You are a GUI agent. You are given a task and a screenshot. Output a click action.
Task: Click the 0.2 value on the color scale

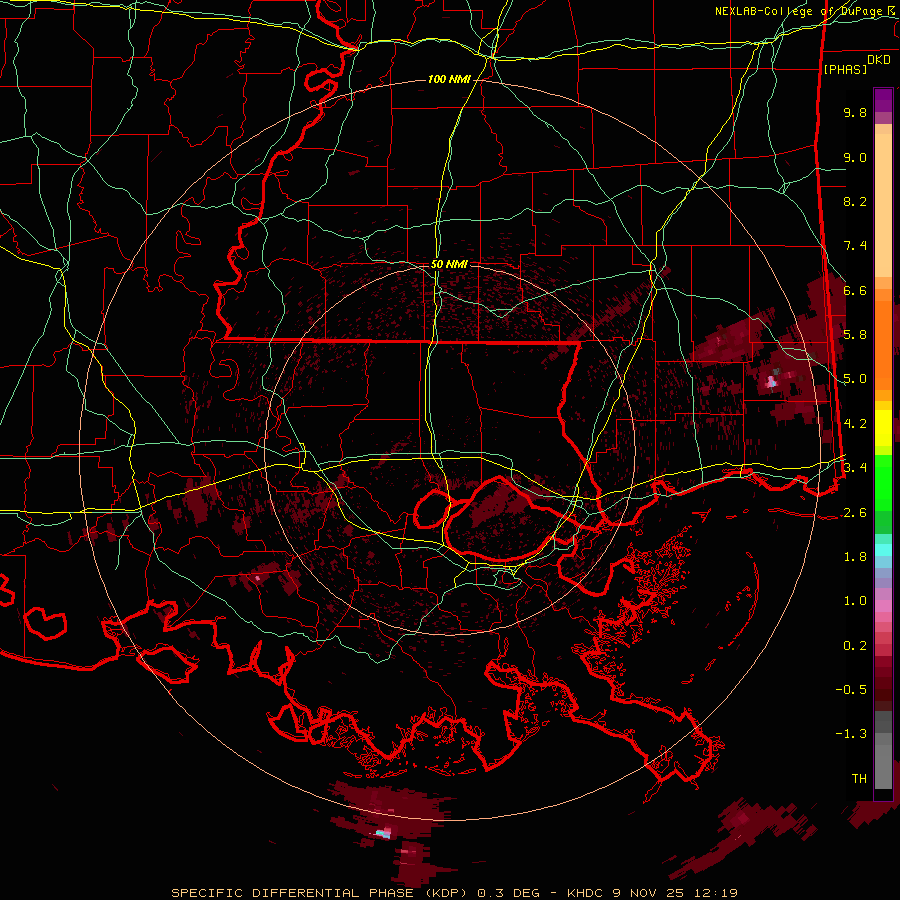[x=855, y=646]
